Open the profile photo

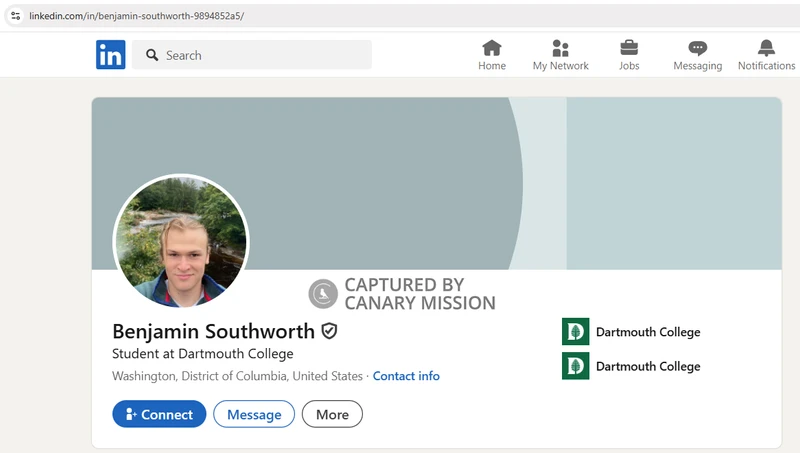coord(181,241)
